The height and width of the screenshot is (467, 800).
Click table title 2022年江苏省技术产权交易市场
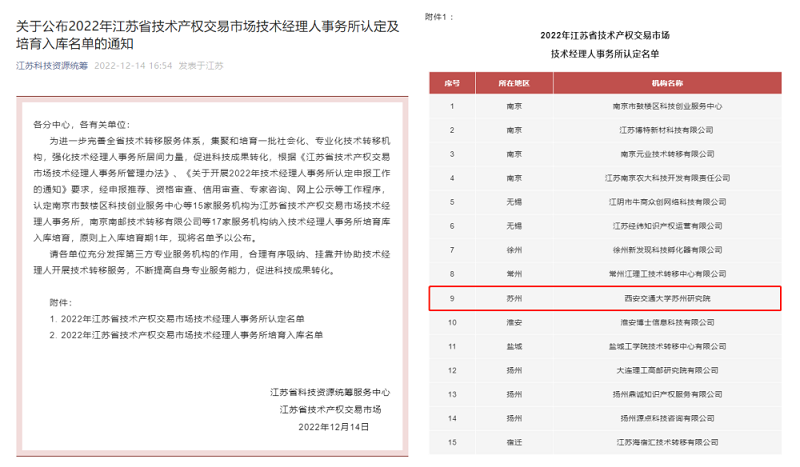coord(605,35)
